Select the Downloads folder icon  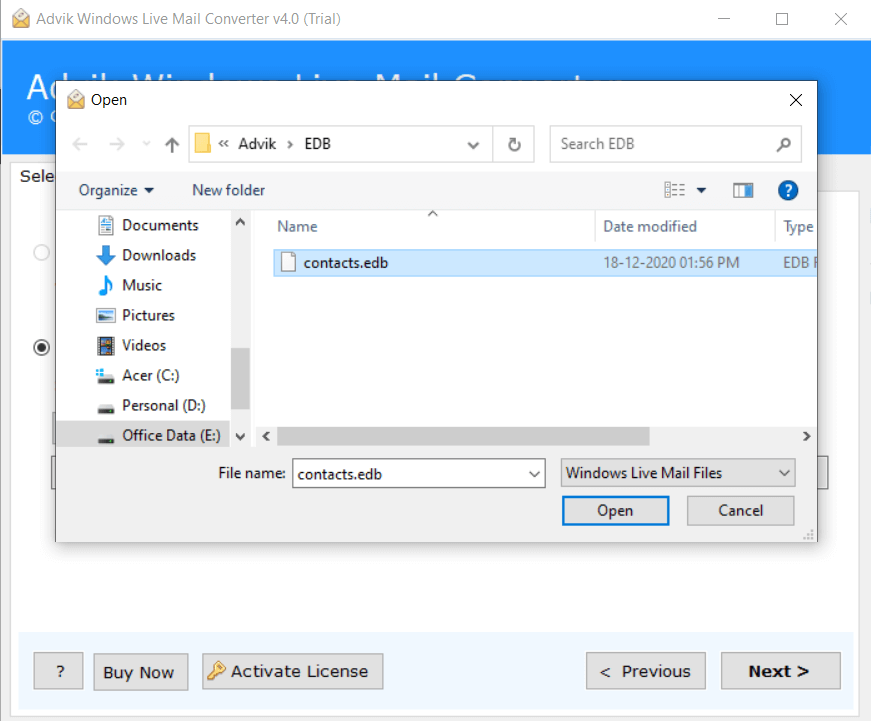tap(106, 255)
